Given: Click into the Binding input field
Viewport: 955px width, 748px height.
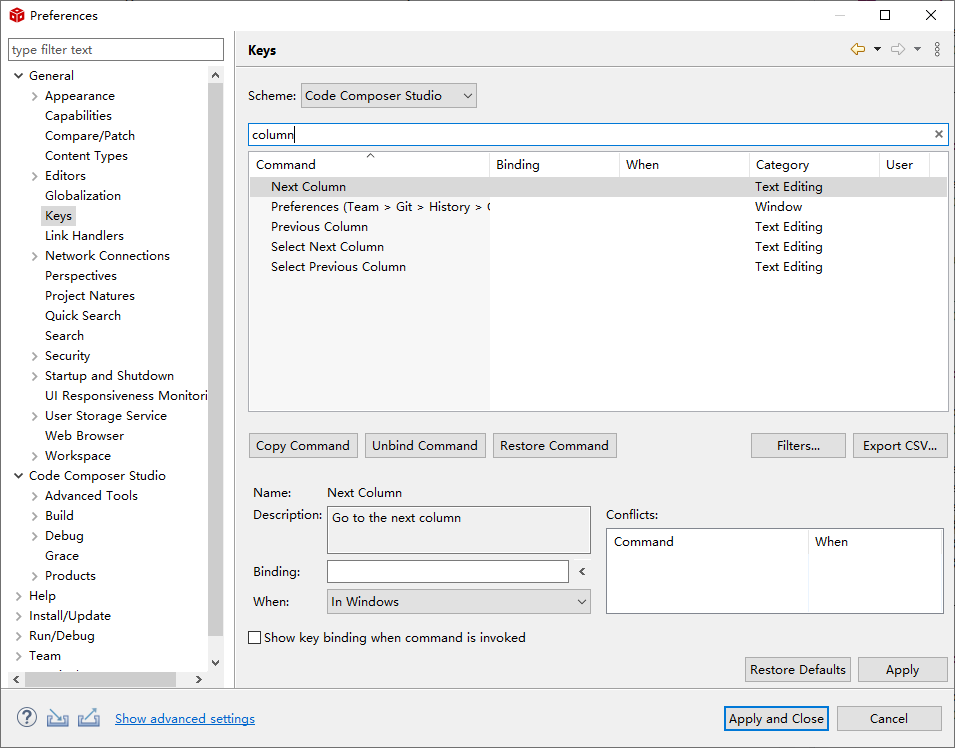Looking at the screenshot, I should pos(447,572).
